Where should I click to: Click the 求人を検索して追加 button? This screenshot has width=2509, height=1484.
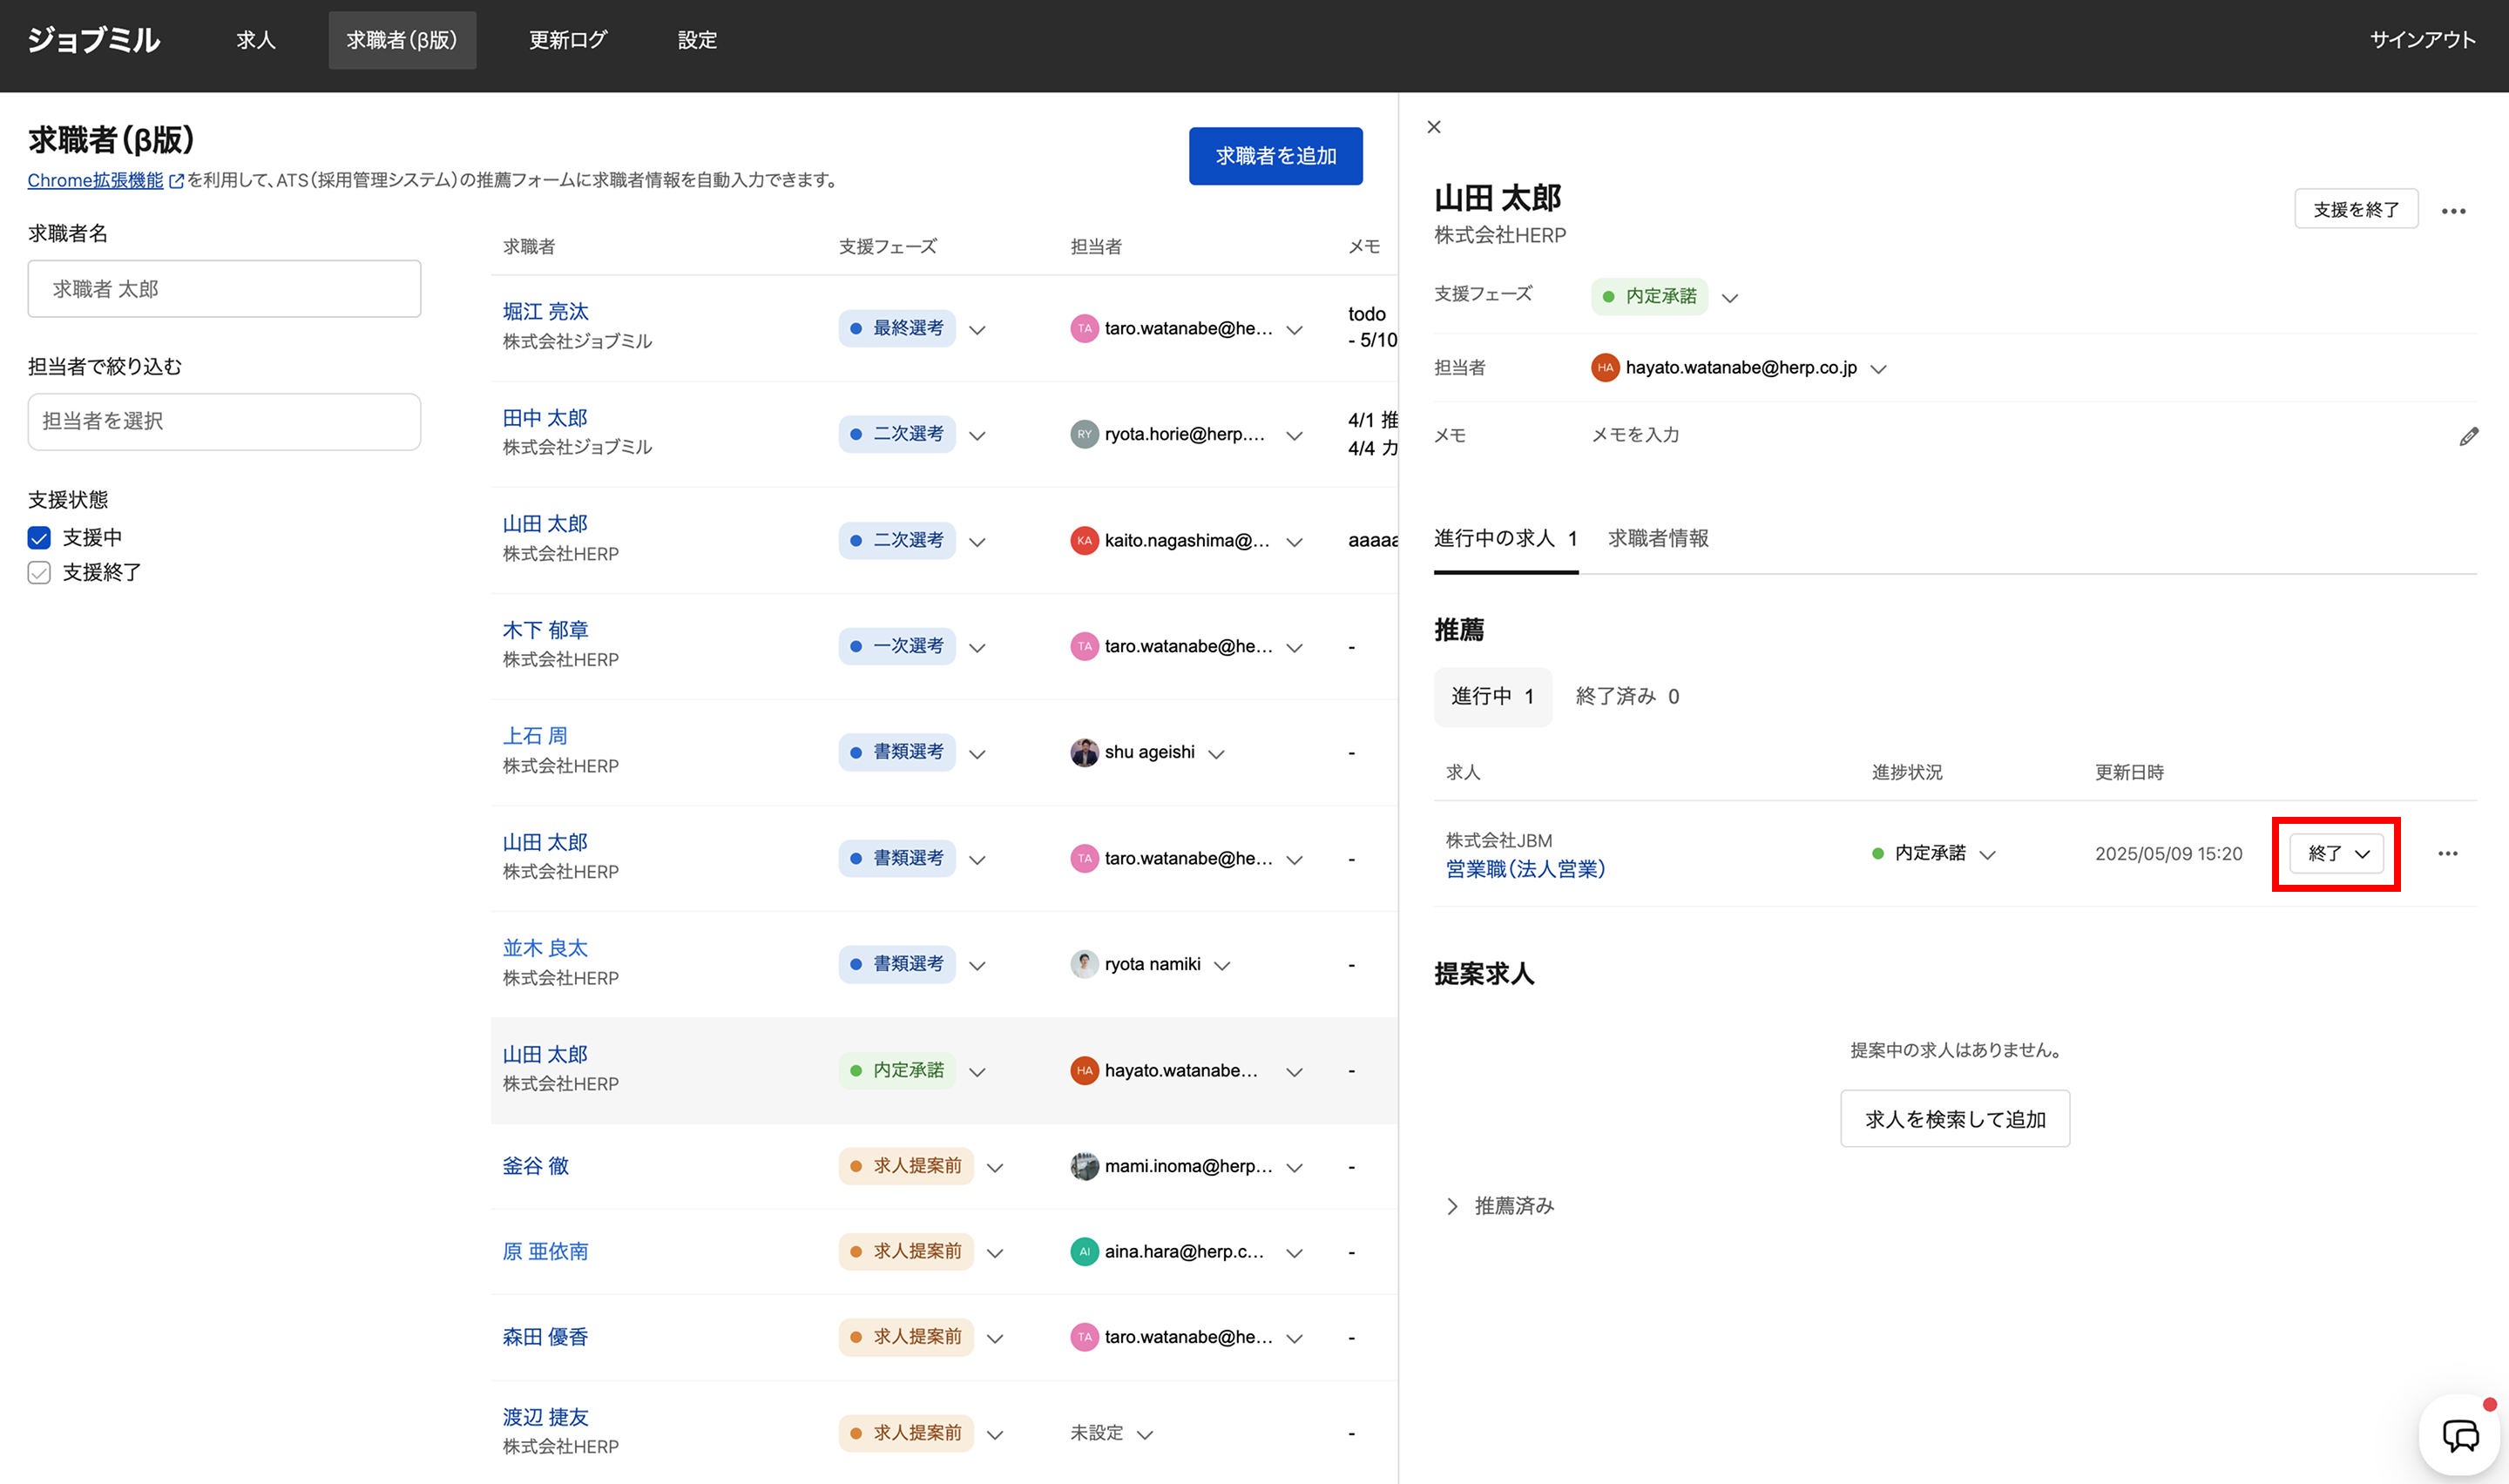[x=1954, y=1119]
